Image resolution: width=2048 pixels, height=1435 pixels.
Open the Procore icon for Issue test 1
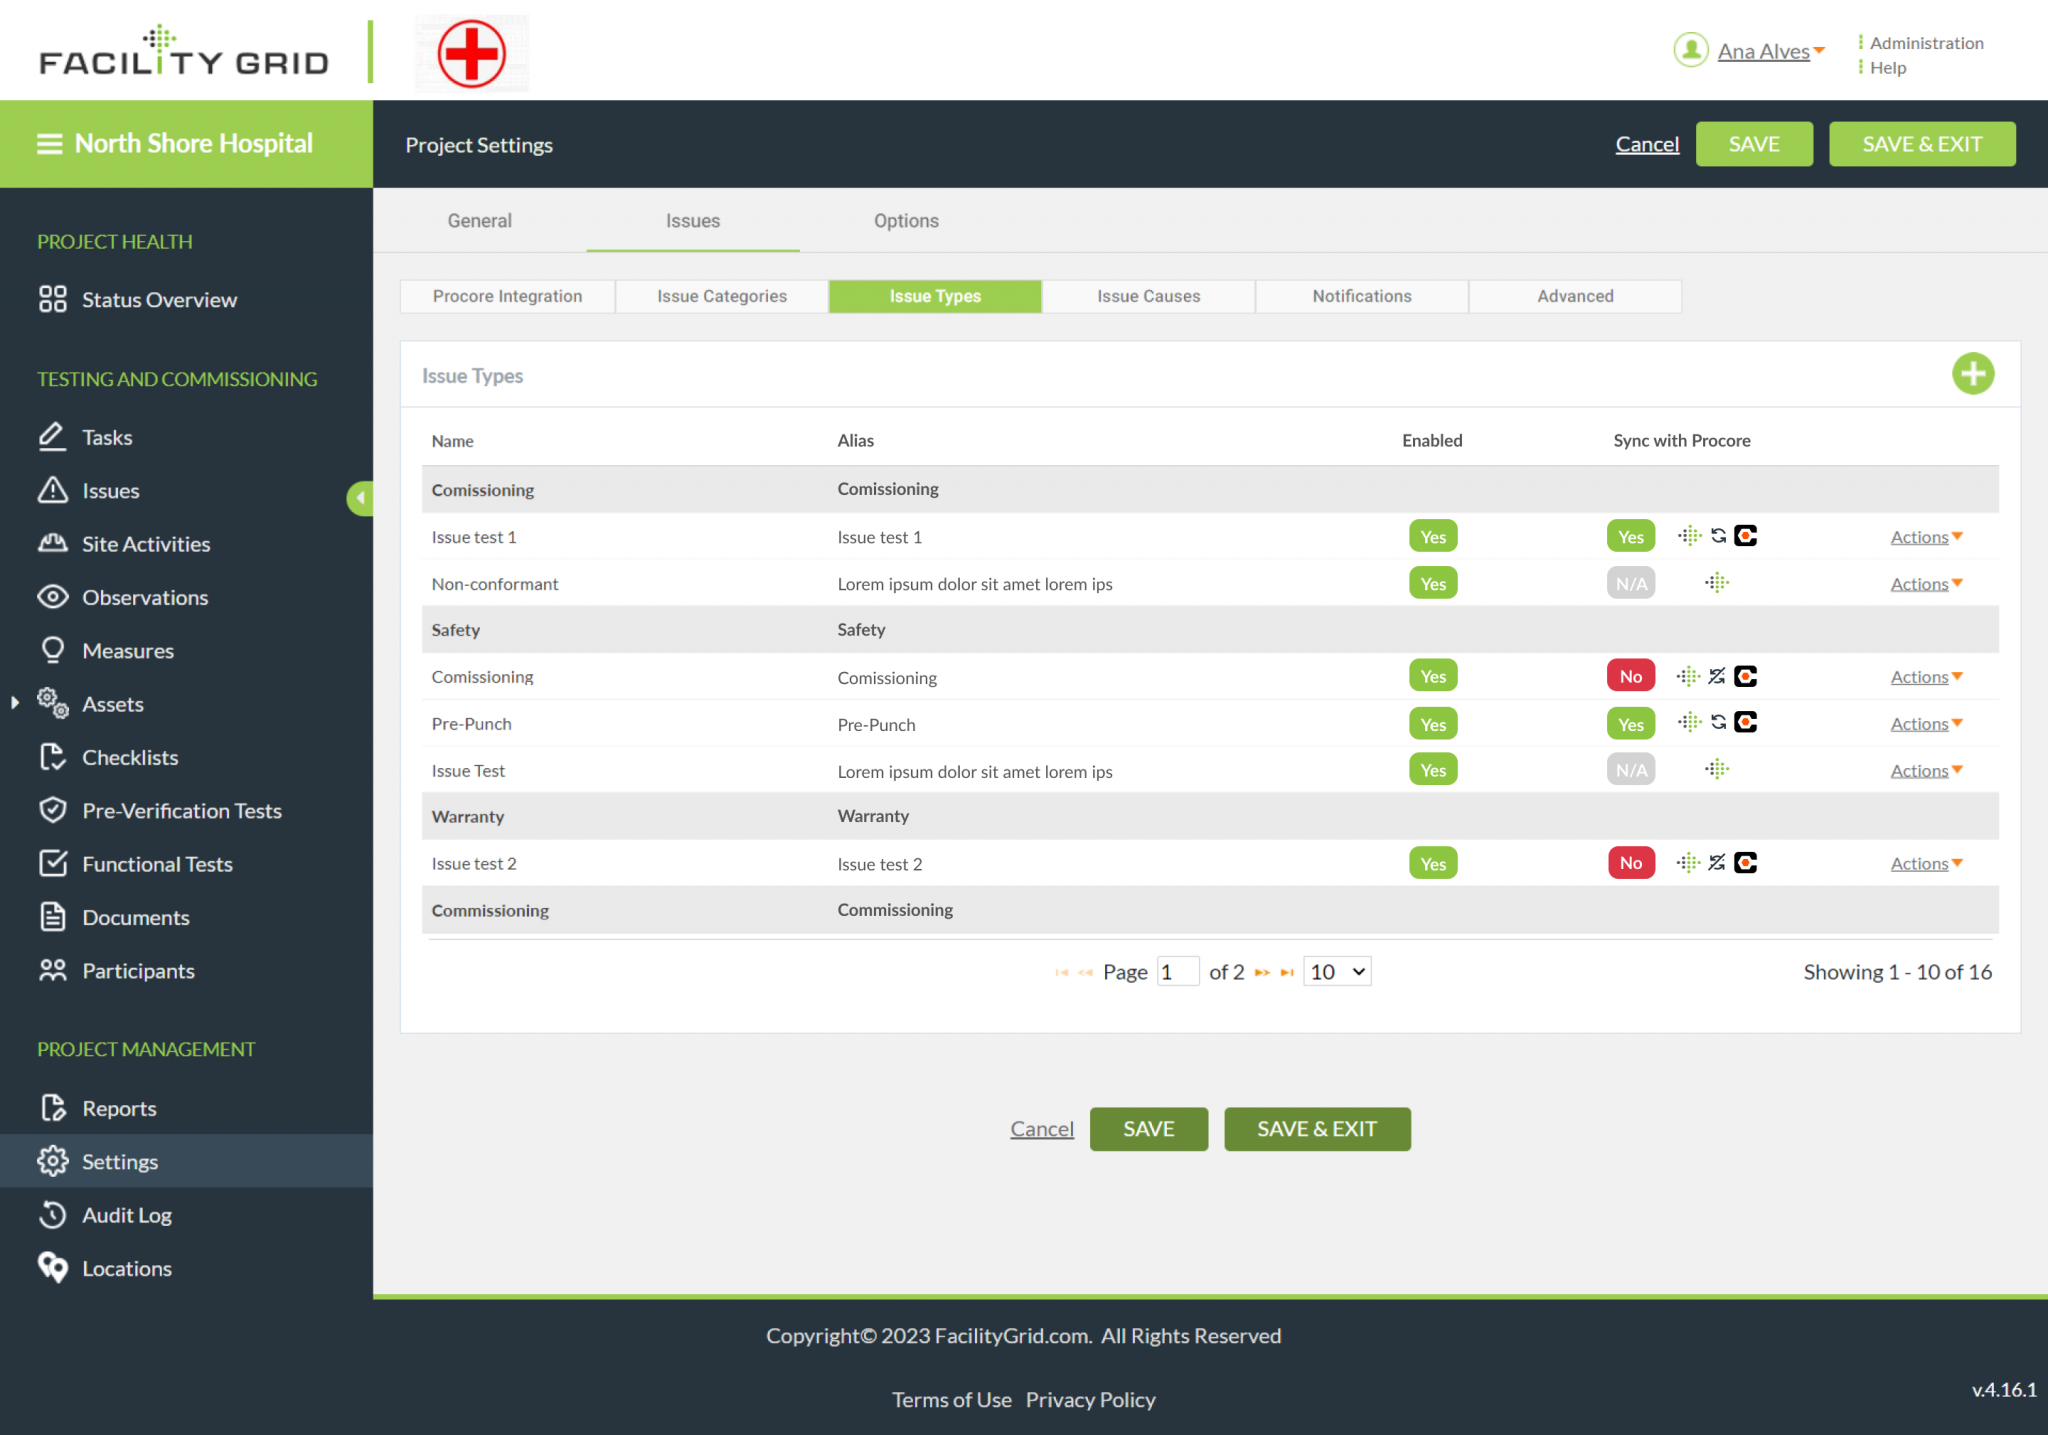click(1746, 536)
